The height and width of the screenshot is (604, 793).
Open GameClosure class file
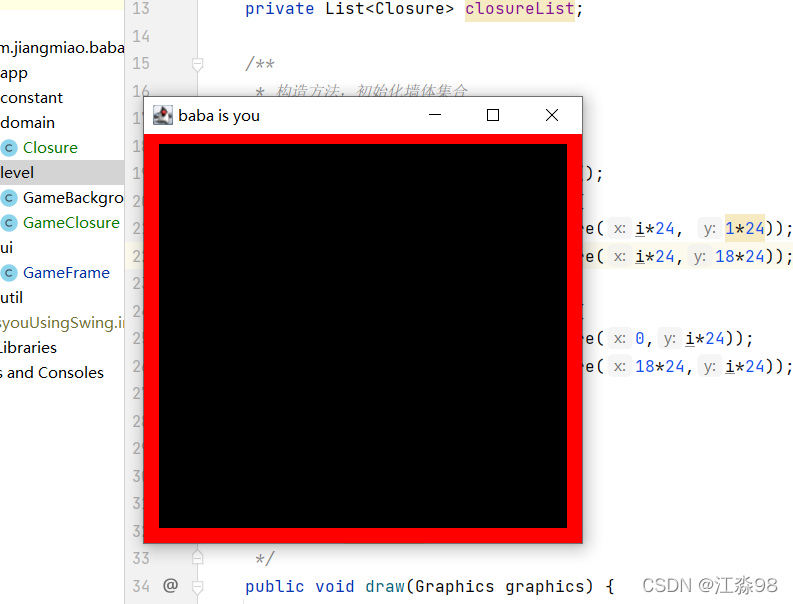click(x=71, y=223)
